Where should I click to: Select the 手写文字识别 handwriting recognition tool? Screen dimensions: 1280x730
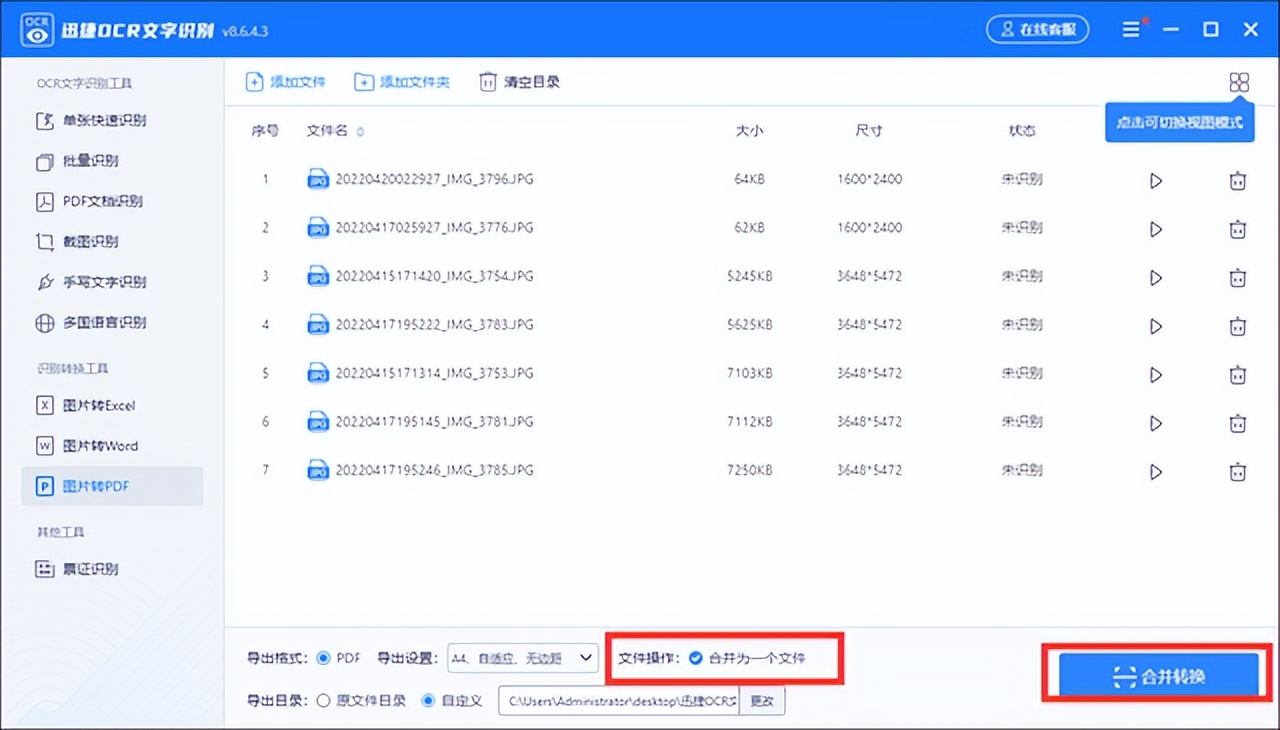(104, 282)
